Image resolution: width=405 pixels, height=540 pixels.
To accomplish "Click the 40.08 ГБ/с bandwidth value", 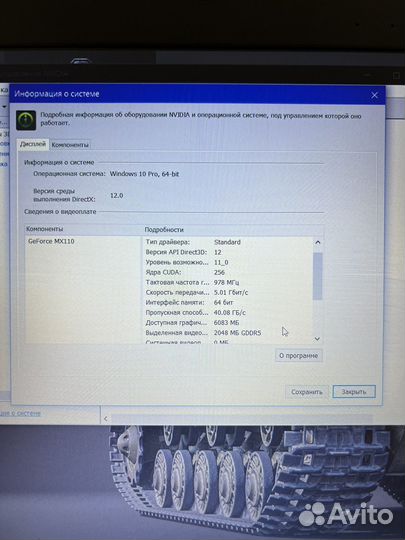I will coord(230,313).
